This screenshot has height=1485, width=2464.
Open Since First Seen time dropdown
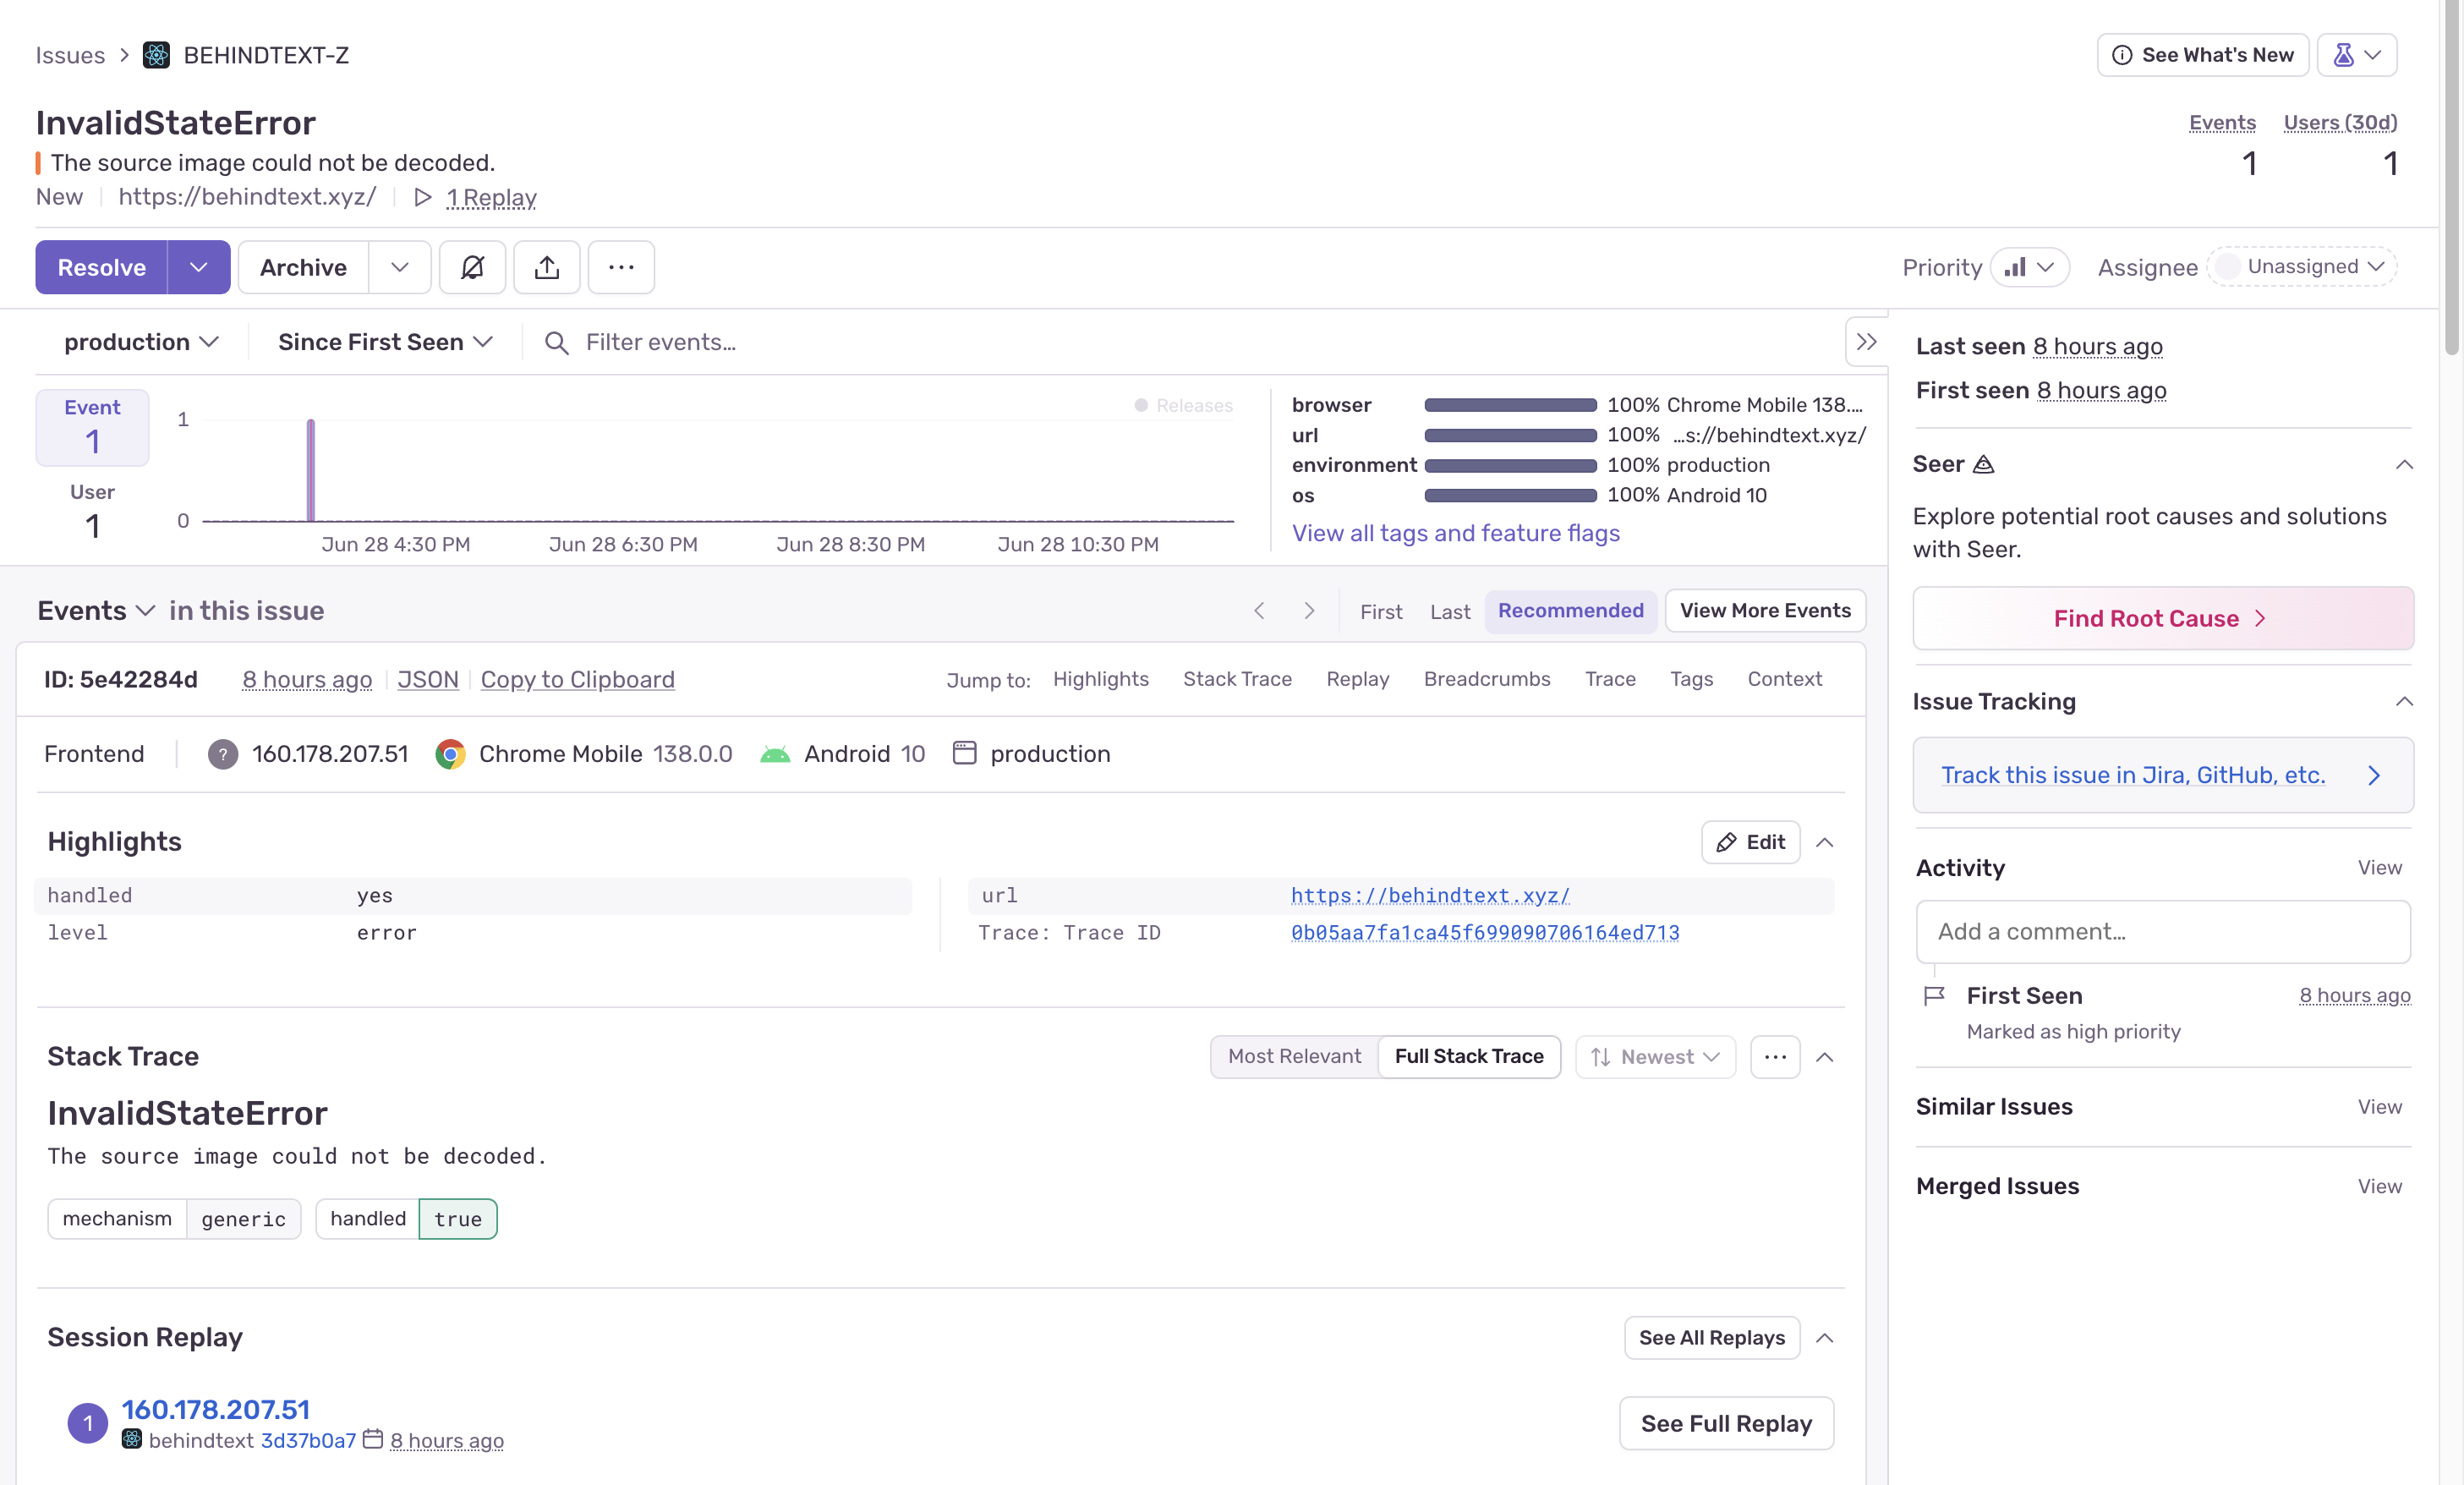coord(385,342)
